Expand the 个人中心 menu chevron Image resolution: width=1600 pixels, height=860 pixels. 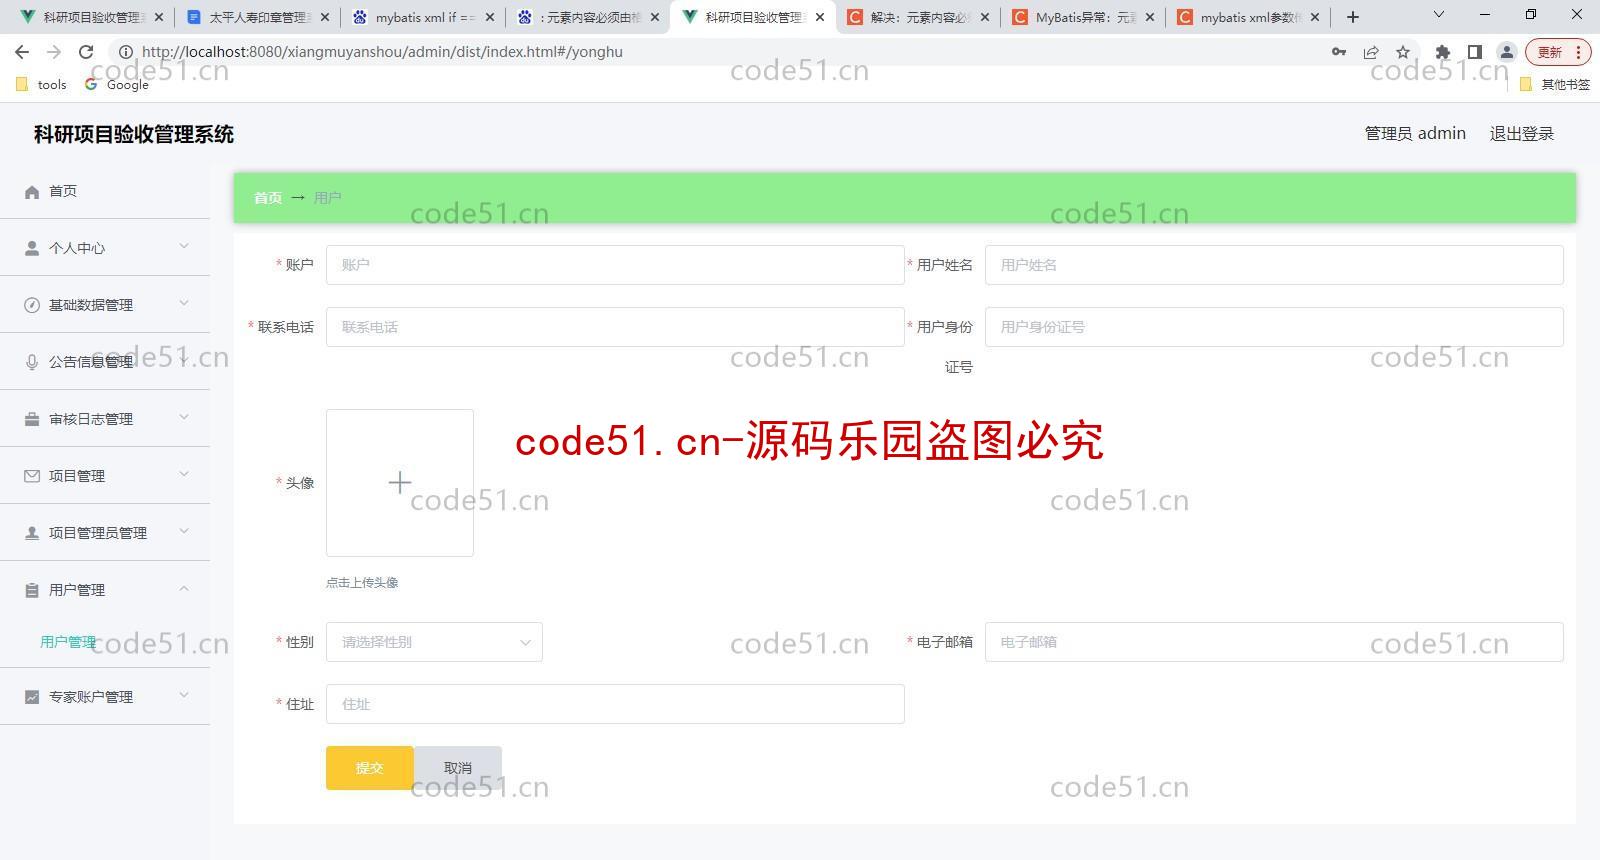pos(184,246)
